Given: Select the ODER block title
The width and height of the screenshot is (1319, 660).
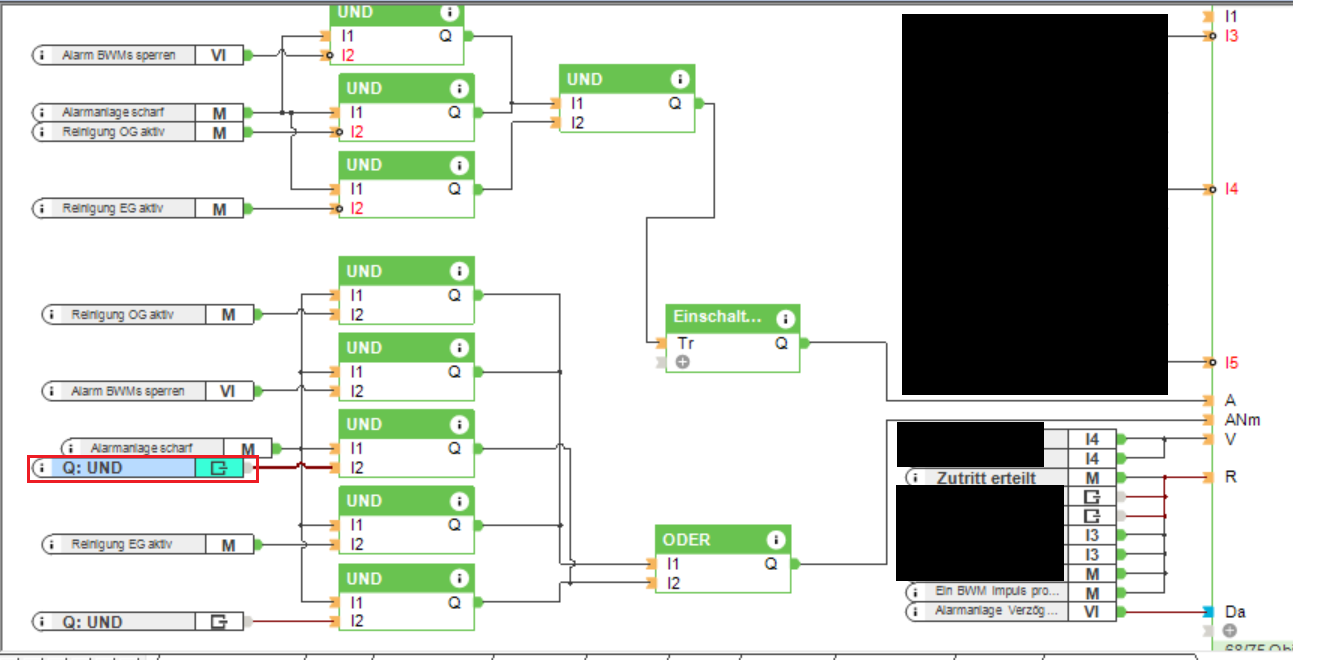Looking at the screenshot, I should pyautogui.click(x=687, y=539).
